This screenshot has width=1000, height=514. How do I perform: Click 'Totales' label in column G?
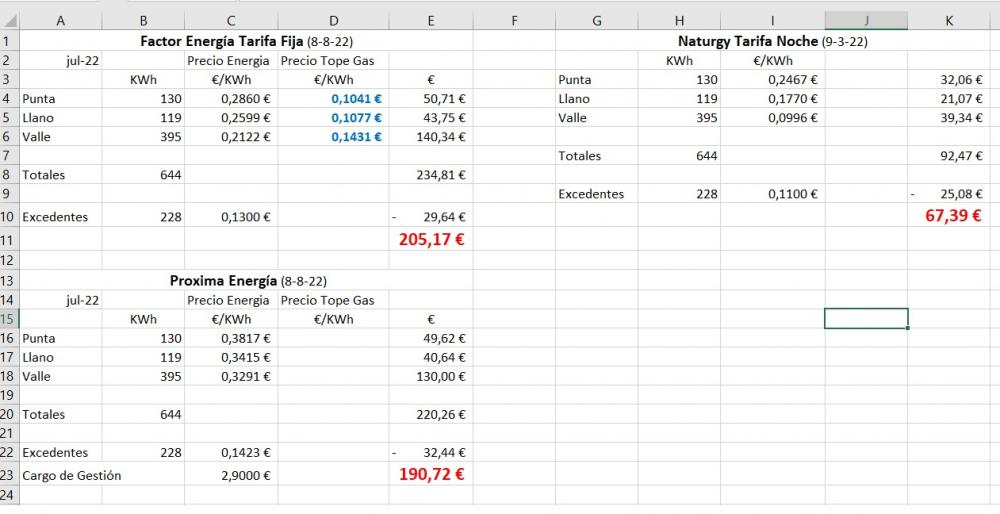(x=580, y=156)
